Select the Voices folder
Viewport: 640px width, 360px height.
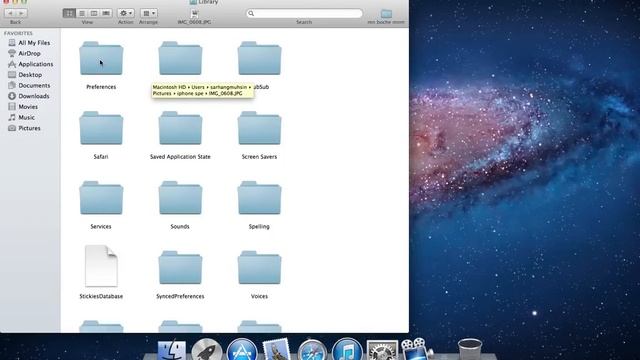(x=259, y=268)
